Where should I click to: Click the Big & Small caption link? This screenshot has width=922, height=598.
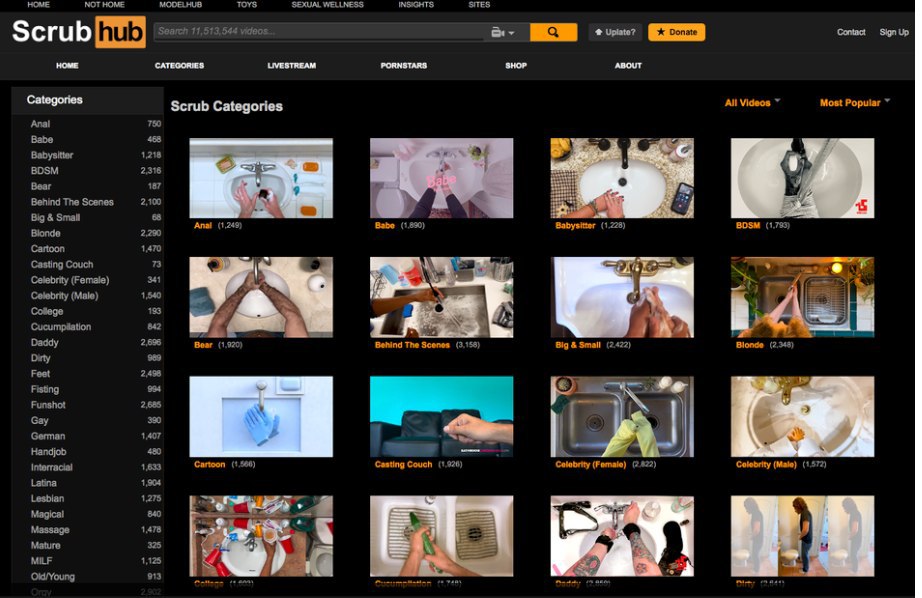(x=578, y=345)
